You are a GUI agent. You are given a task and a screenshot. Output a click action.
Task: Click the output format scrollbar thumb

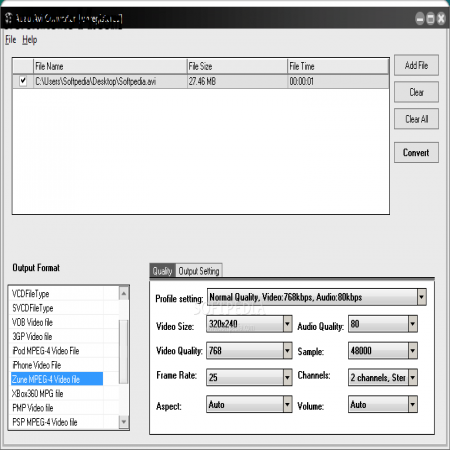(124, 352)
